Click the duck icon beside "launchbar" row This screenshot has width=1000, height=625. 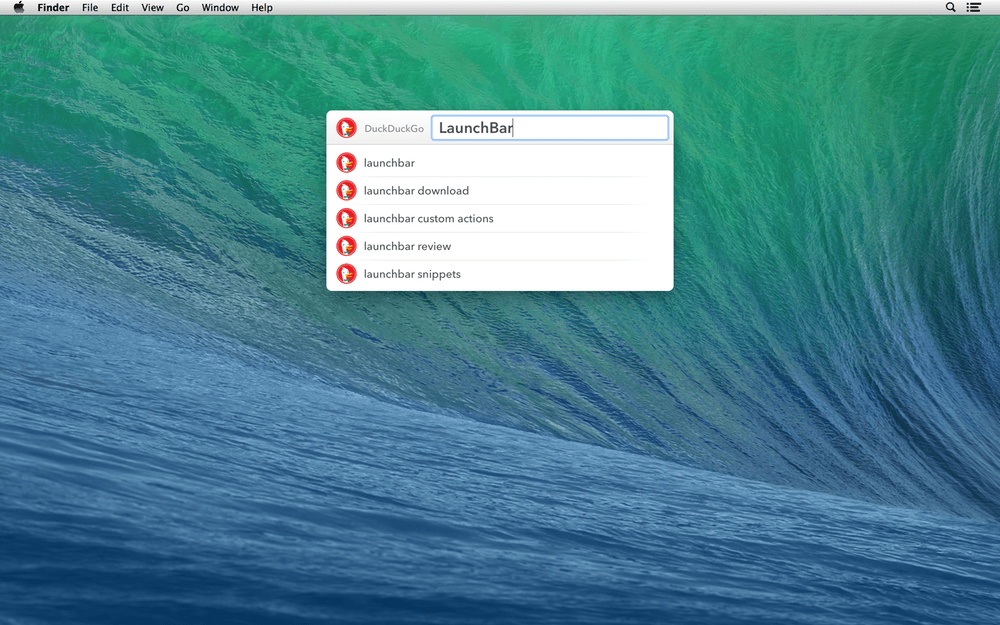tap(346, 163)
